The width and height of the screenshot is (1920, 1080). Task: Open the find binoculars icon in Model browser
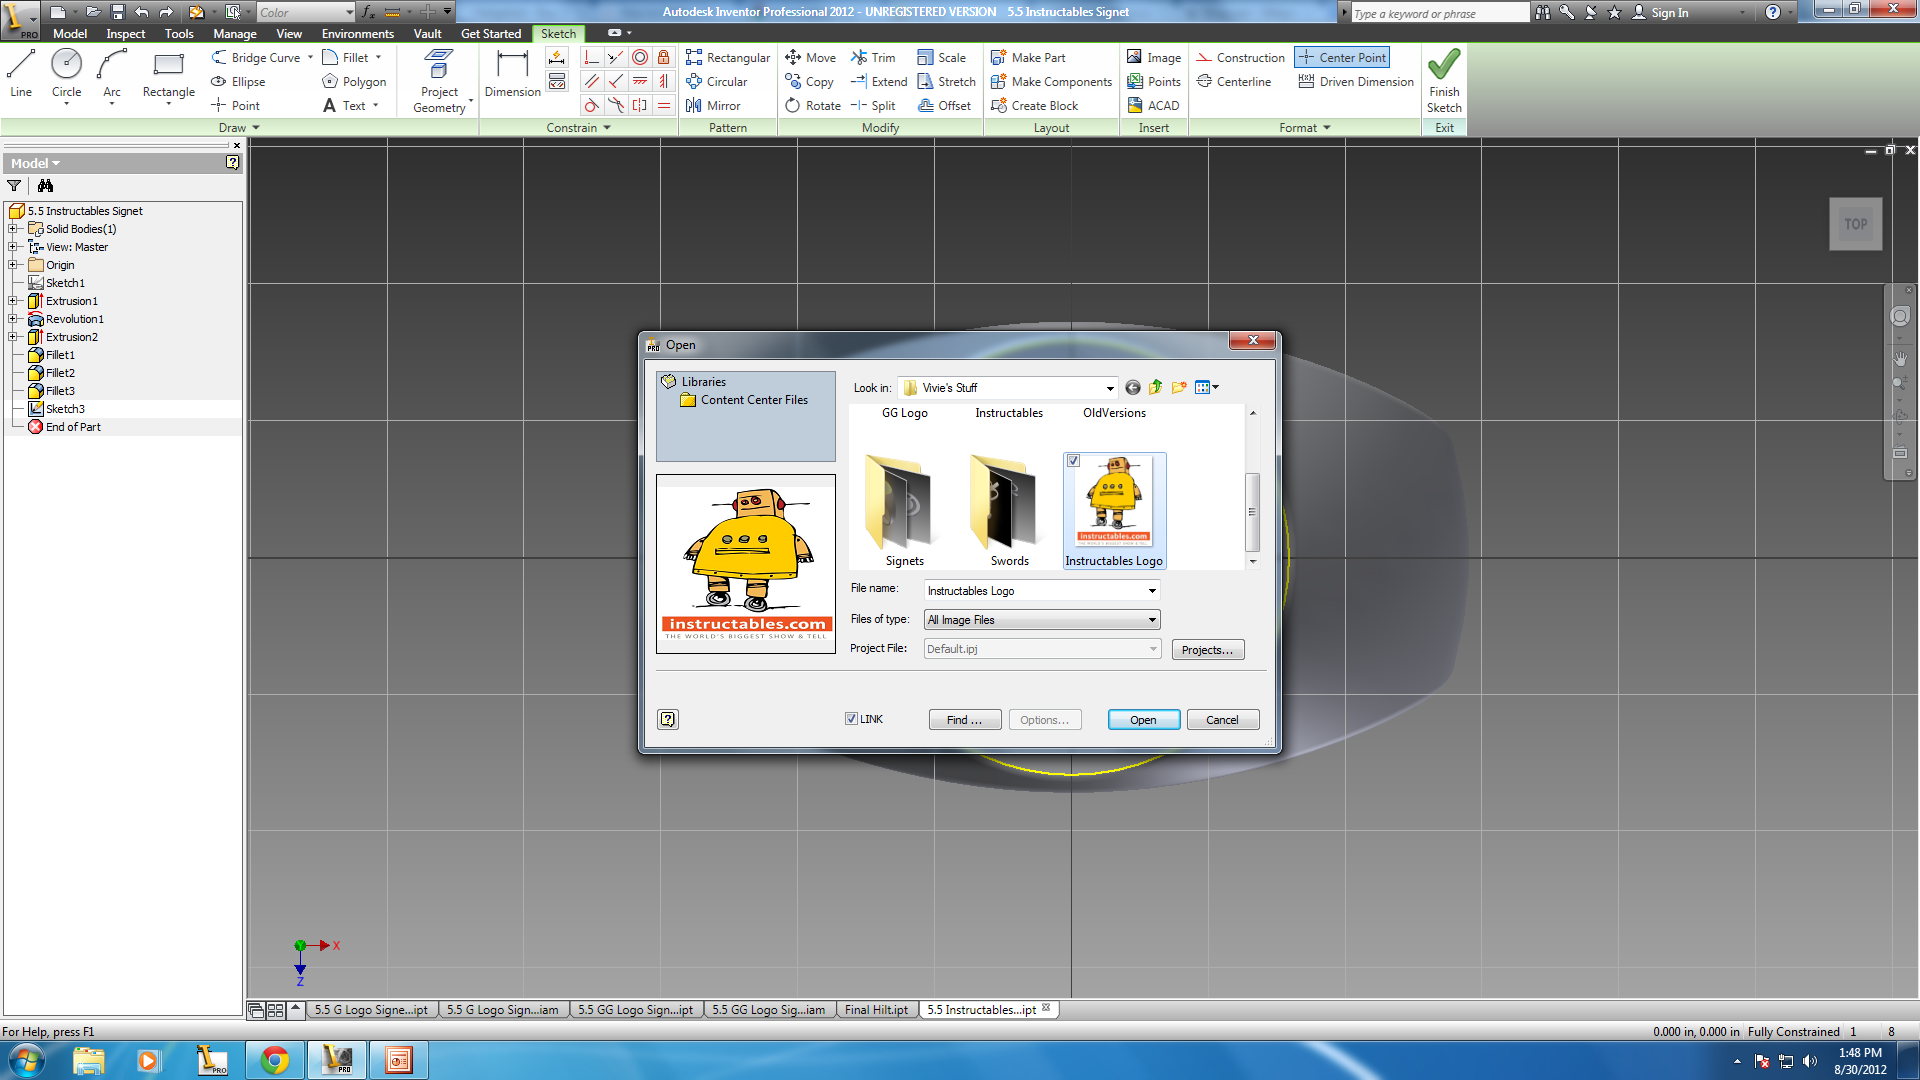click(x=45, y=185)
